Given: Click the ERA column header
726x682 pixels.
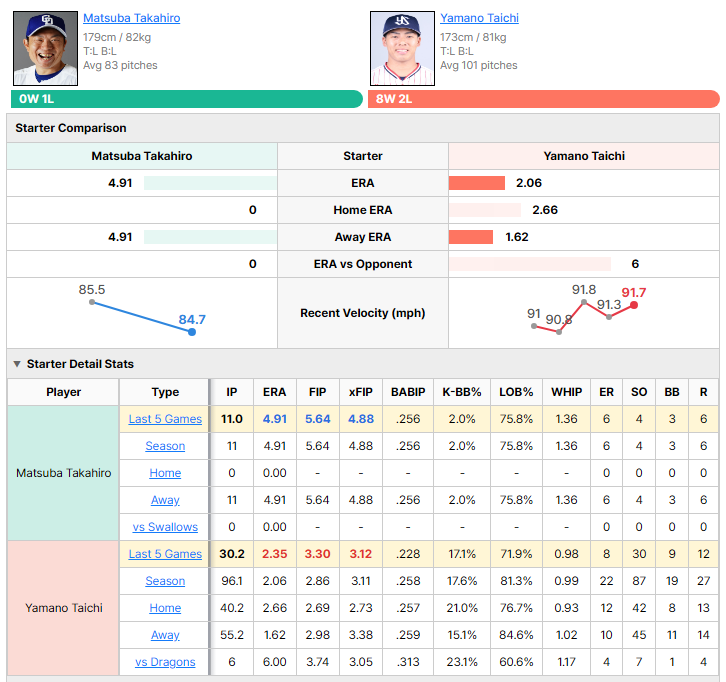Looking at the screenshot, I should 275,392.
